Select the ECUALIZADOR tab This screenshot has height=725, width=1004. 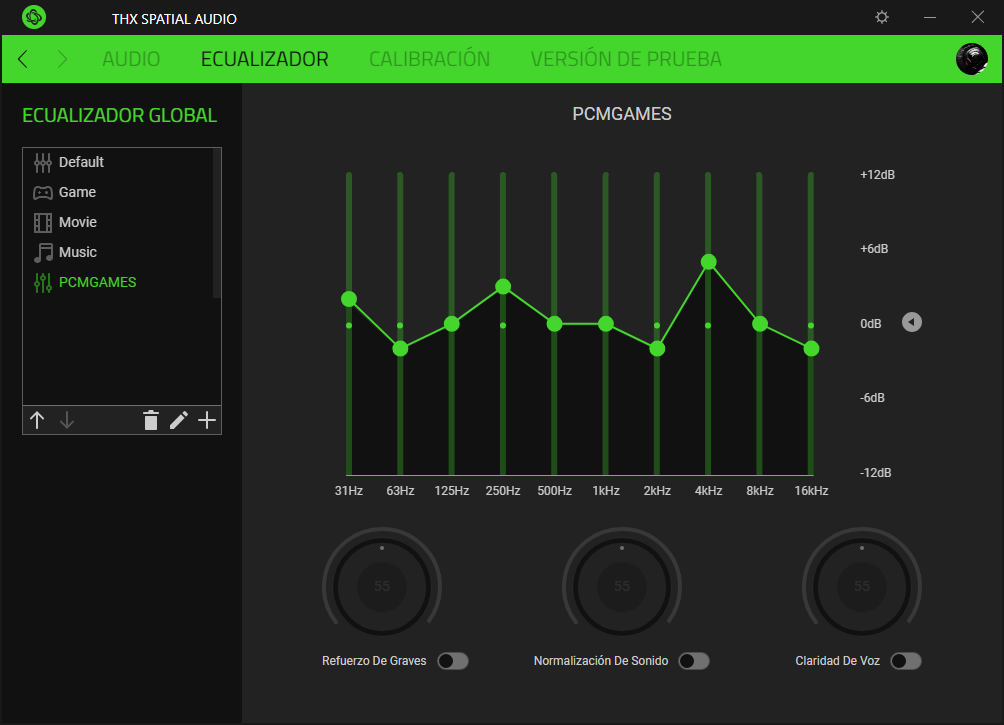click(264, 59)
